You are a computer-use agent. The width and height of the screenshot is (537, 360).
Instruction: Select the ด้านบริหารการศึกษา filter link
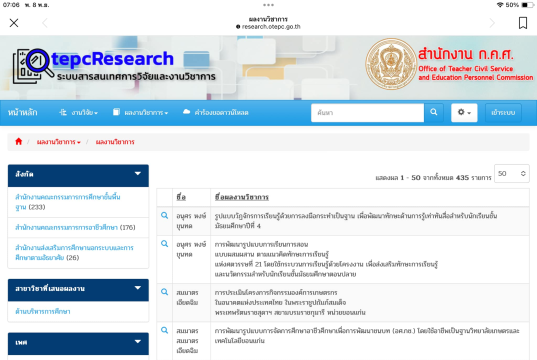click(43, 311)
